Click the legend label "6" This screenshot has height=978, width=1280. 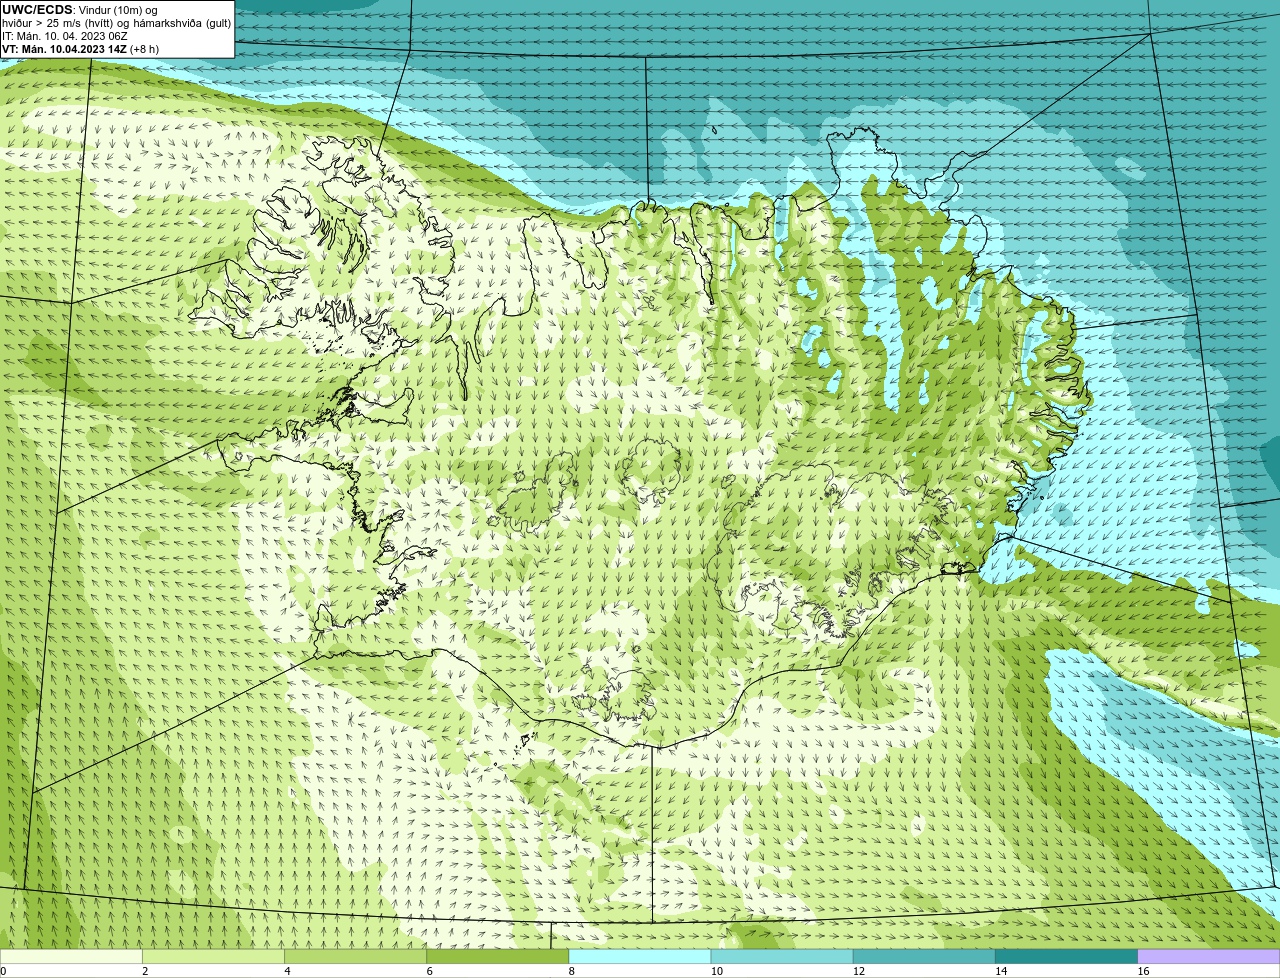pyautogui.click(x=429, y=971)
